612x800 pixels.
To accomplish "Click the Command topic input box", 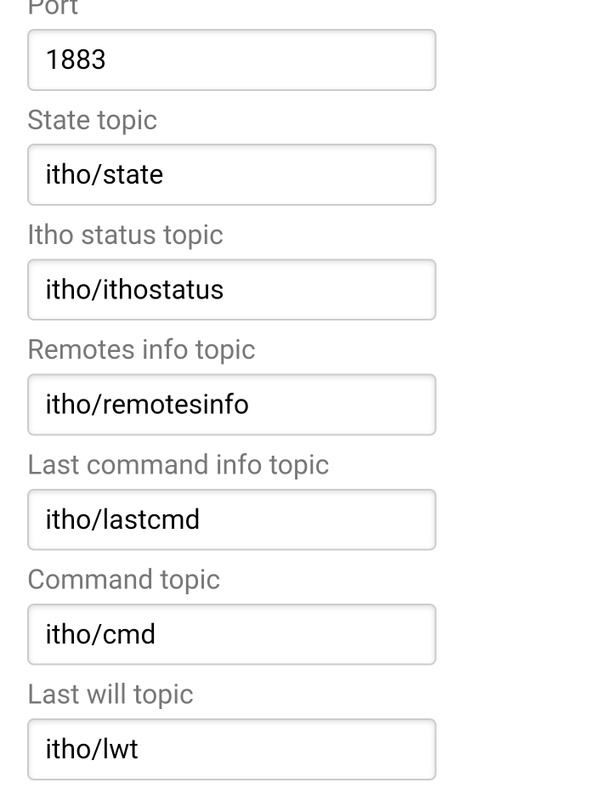I will pyautogui.click(x=231, y=635).
